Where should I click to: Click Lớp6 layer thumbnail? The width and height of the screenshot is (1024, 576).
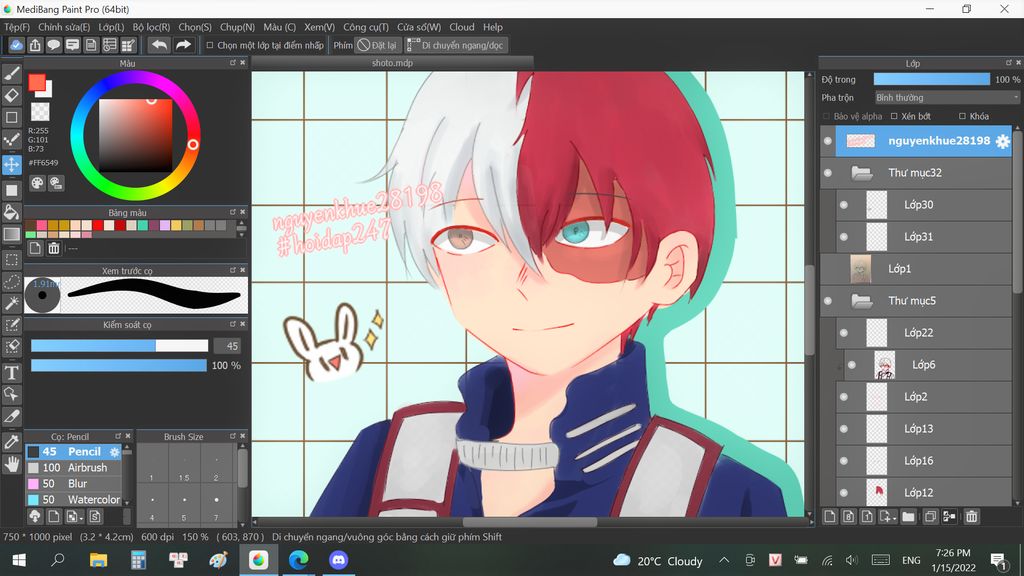pos(884,365)
